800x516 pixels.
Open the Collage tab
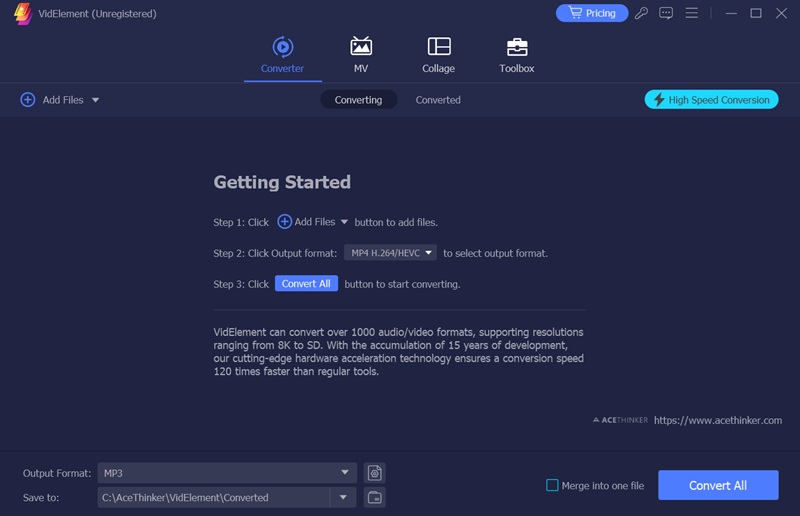pyautogui.click(x=438, y=55)
